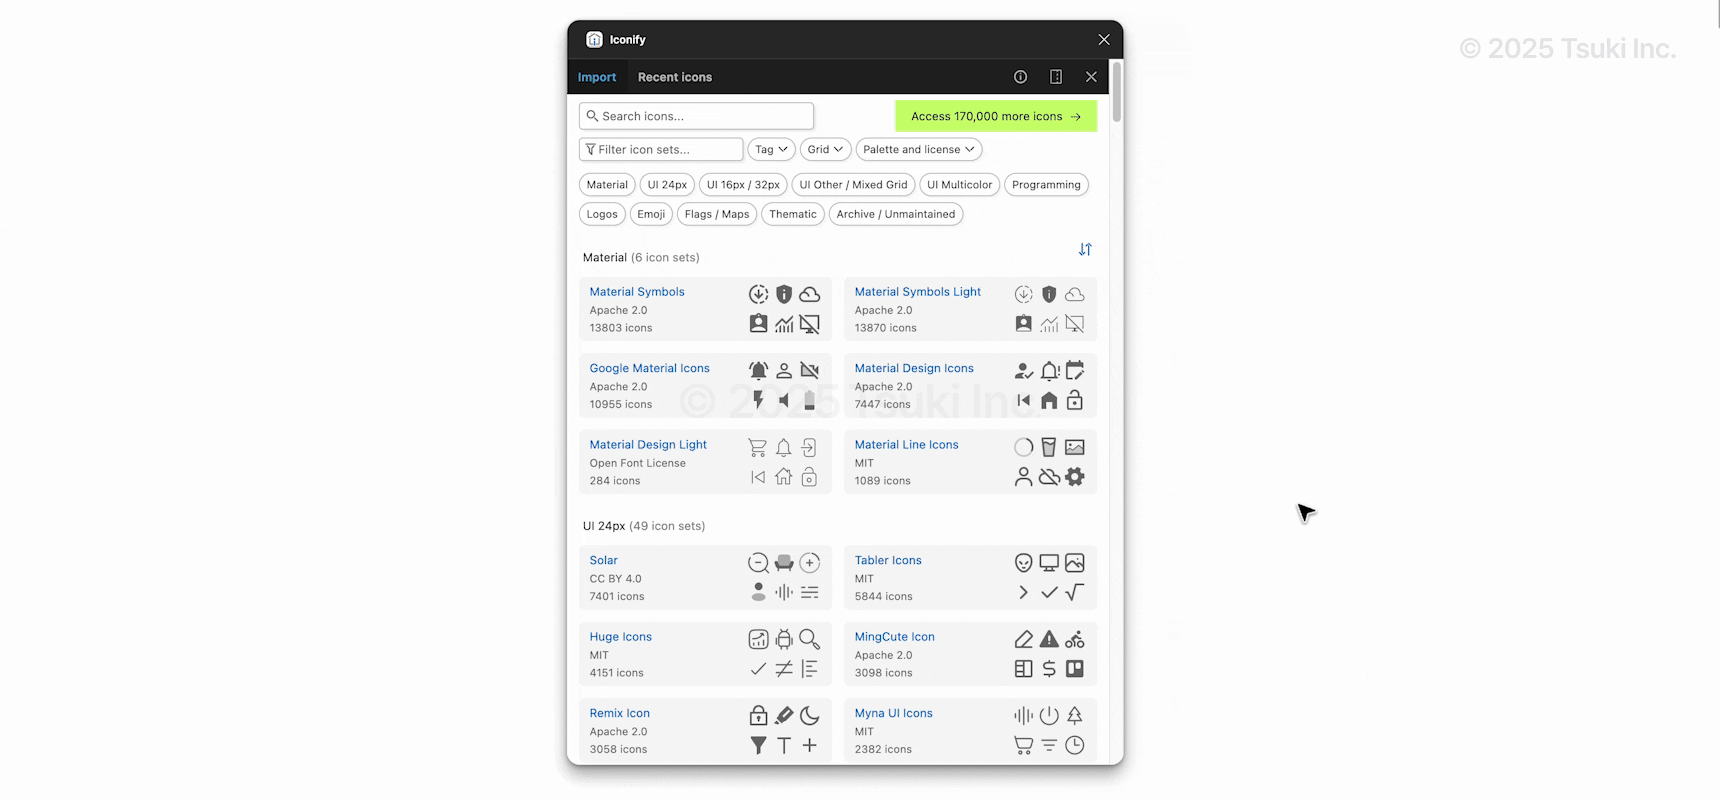The image size is (1720, 800).
Task: Click the plugin panel vertical scrollbar
Action: [1116, 92]
